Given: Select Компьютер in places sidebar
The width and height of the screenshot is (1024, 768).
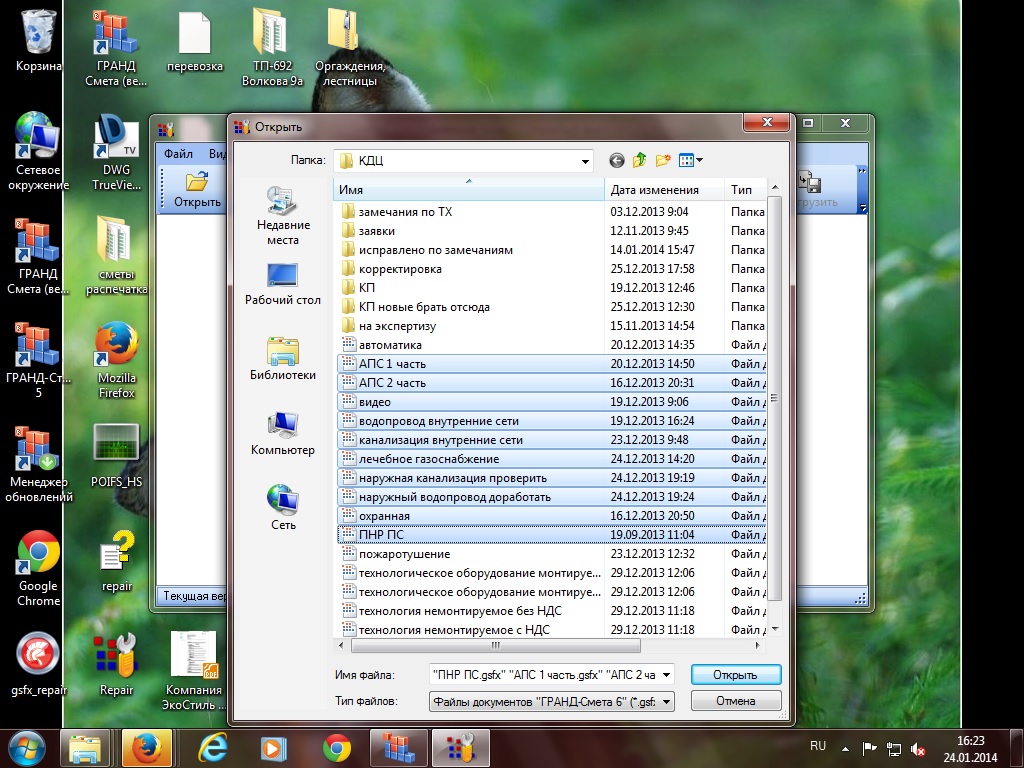Looking at the screenshot, I should click(283, 434).
